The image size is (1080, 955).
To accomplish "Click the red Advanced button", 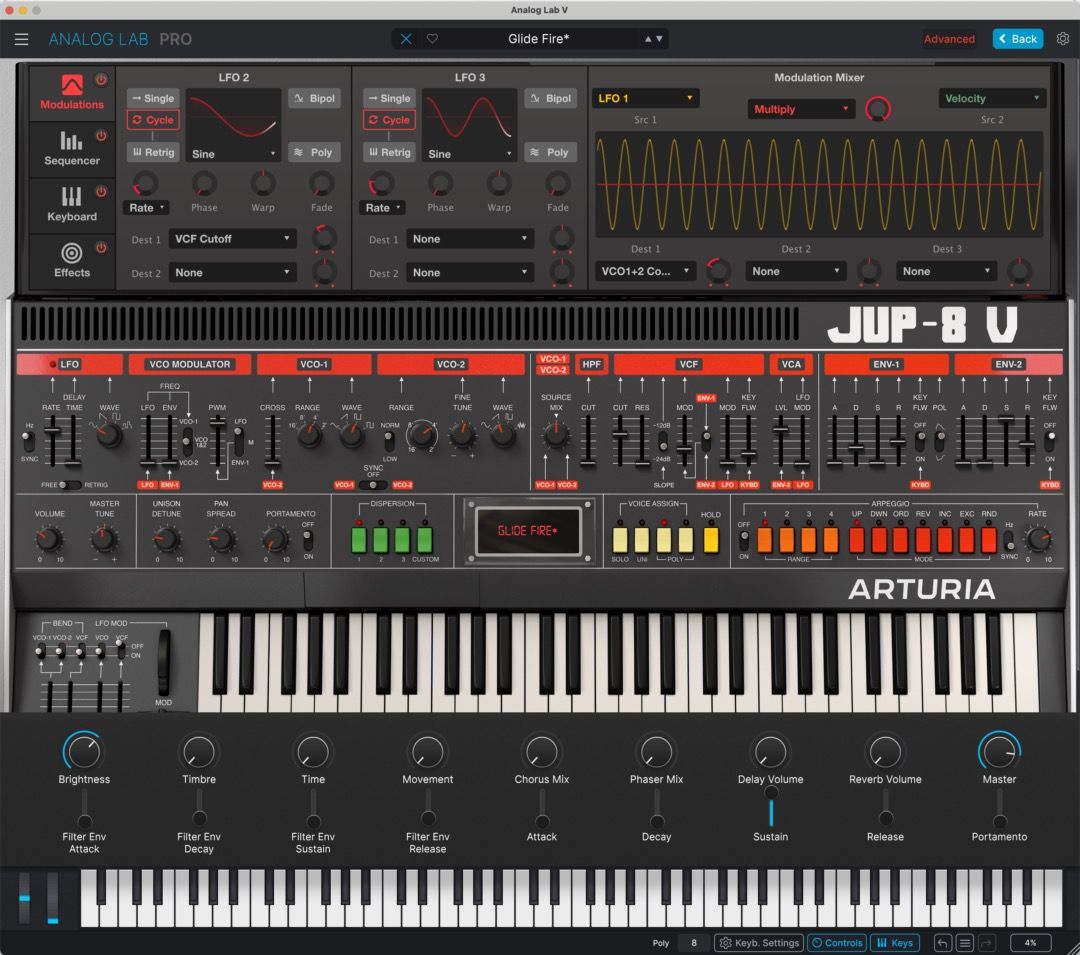I will pyautogui.click(x=949, y=39).
